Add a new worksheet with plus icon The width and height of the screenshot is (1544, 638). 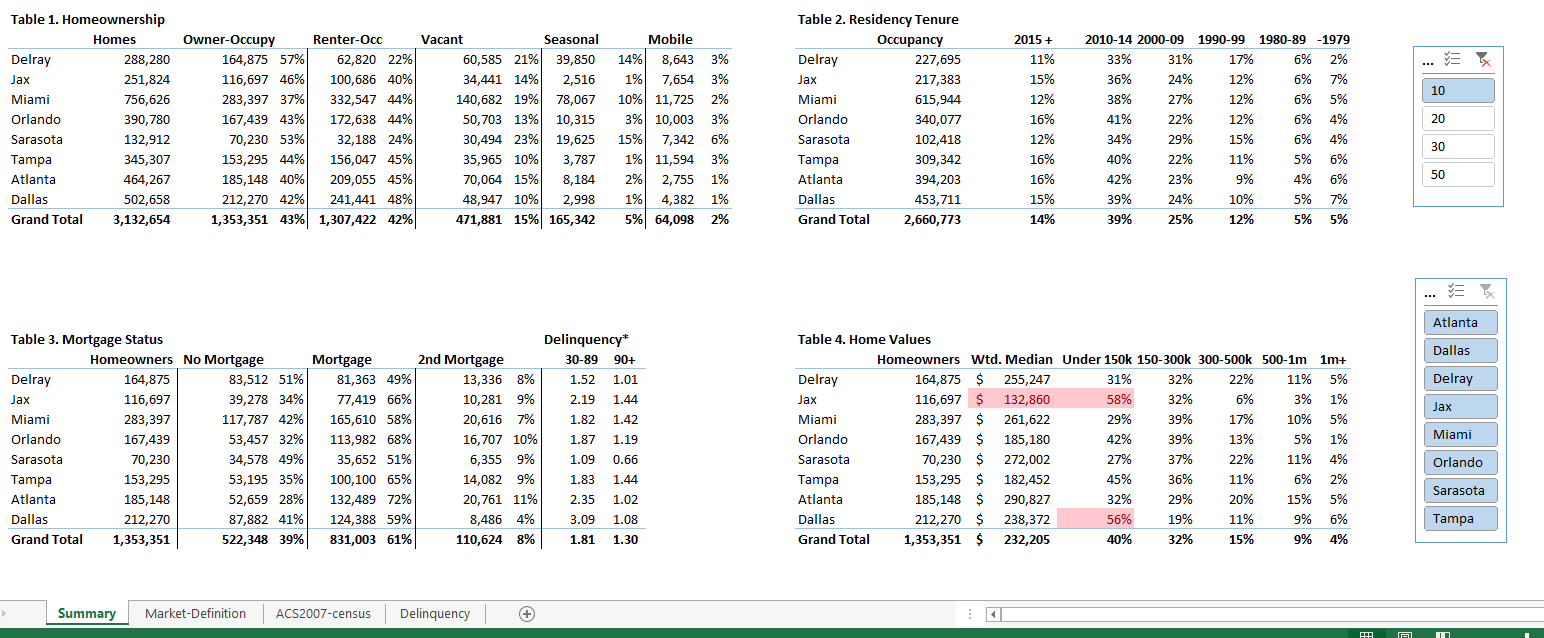[527, 613]
